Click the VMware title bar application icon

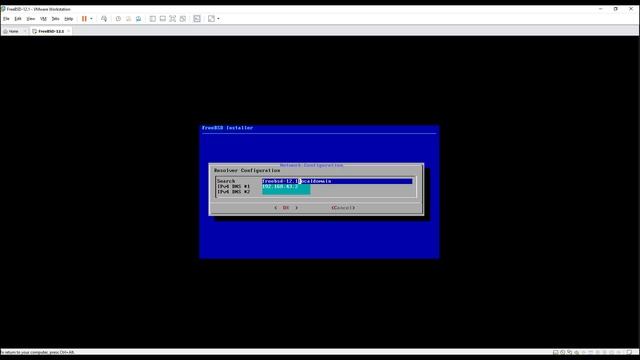pyautogui.click(x=3, y=9)
